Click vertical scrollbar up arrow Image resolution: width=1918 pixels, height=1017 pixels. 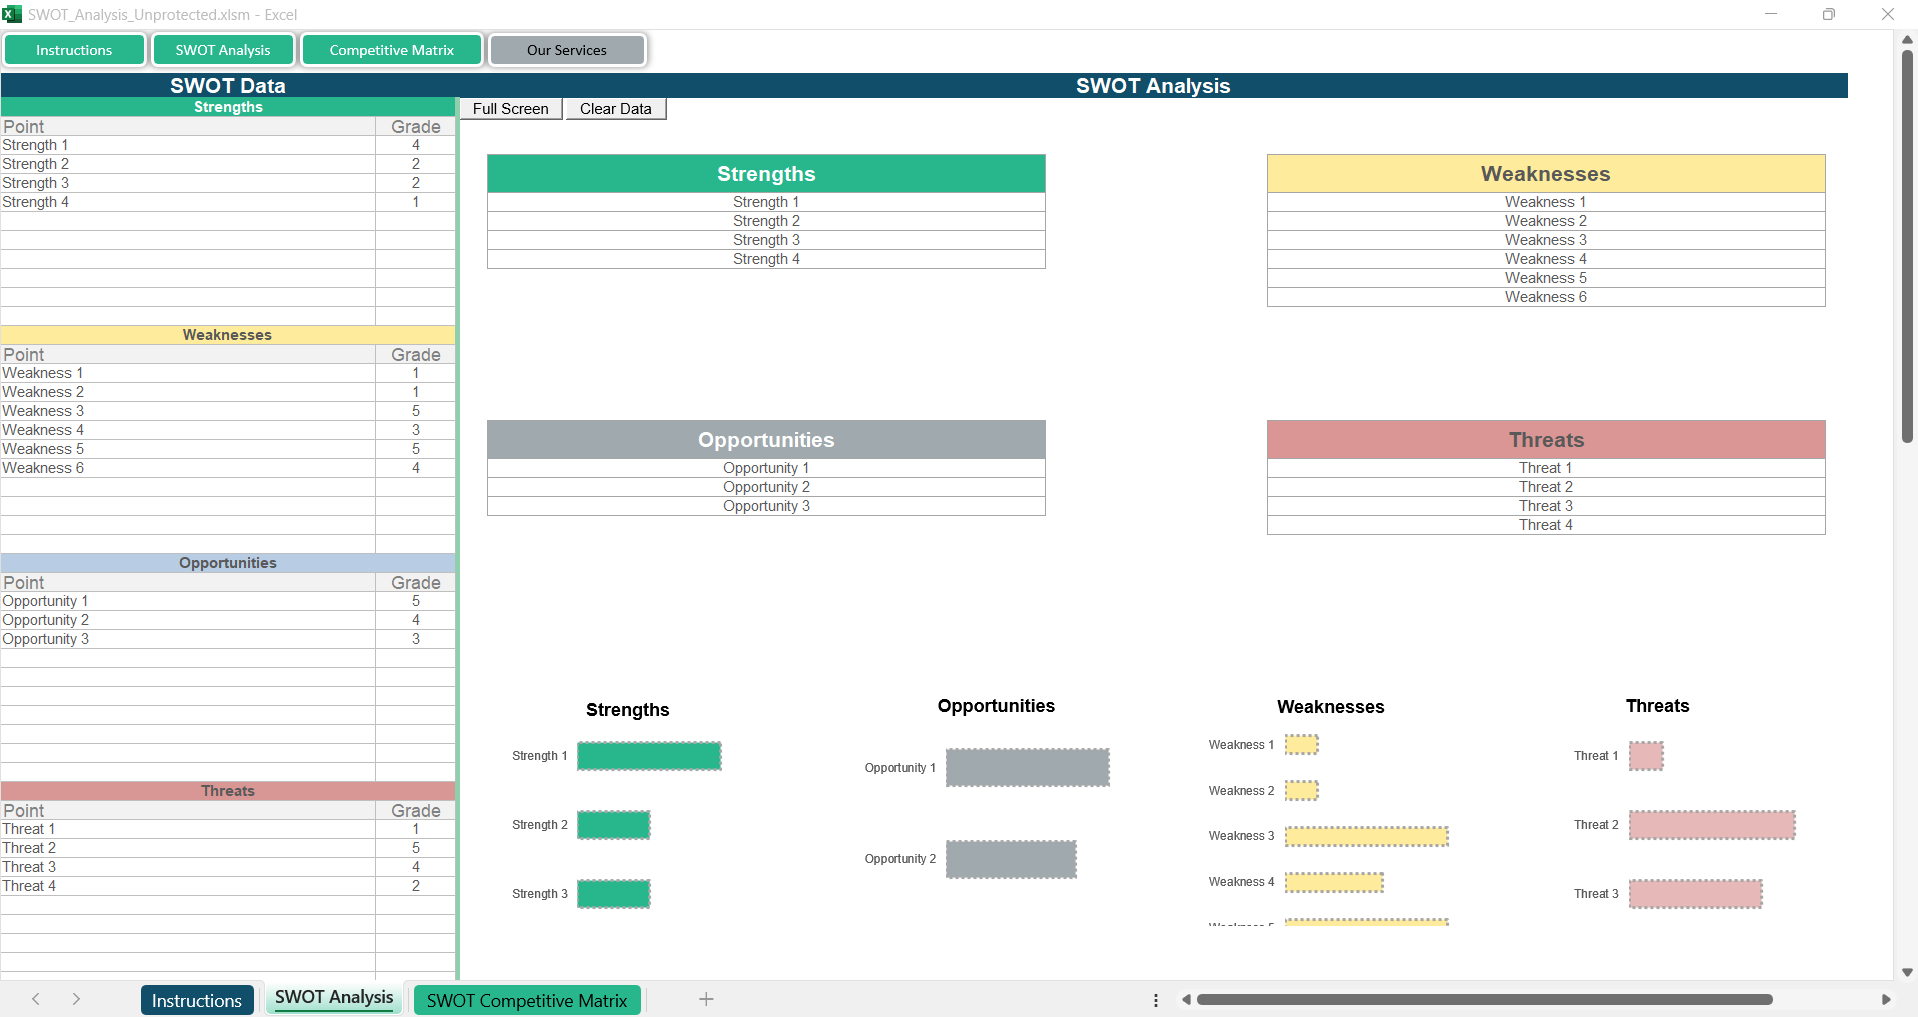point(1907,39)
